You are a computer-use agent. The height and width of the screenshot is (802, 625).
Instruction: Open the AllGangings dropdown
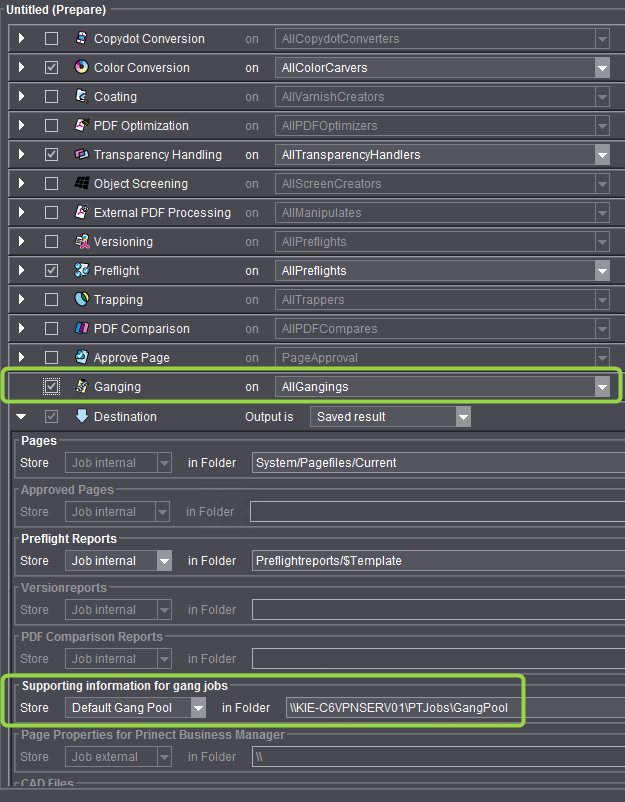[x=602, y=387]
